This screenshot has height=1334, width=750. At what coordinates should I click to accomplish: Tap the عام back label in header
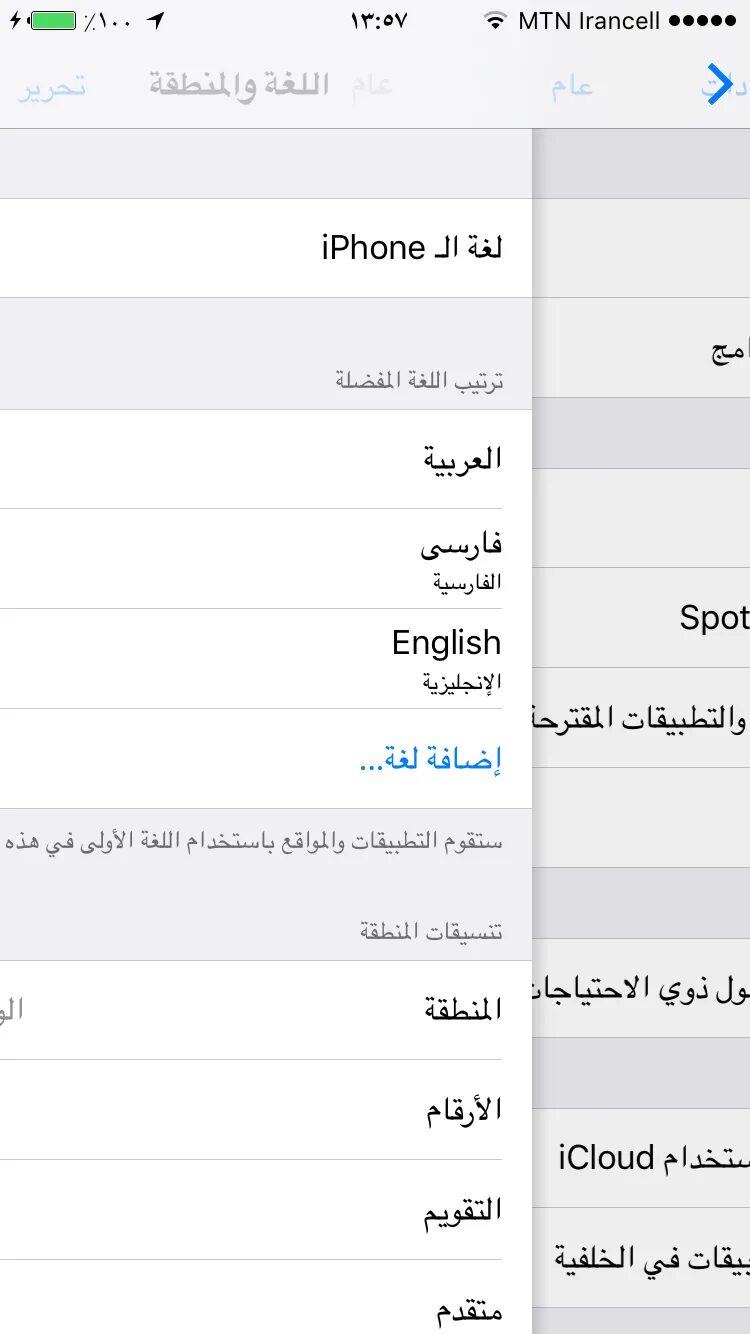572,86
